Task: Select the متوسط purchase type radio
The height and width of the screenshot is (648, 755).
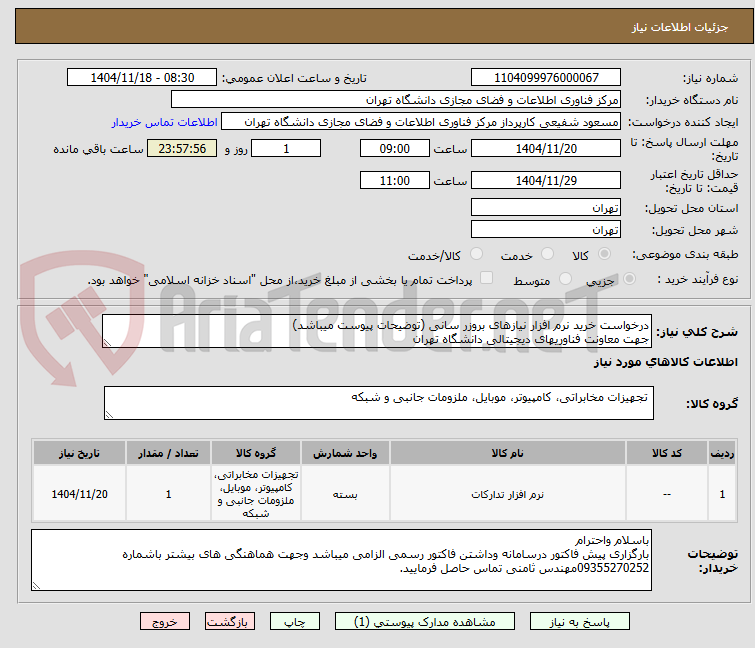Action: [x=565, y=279]
